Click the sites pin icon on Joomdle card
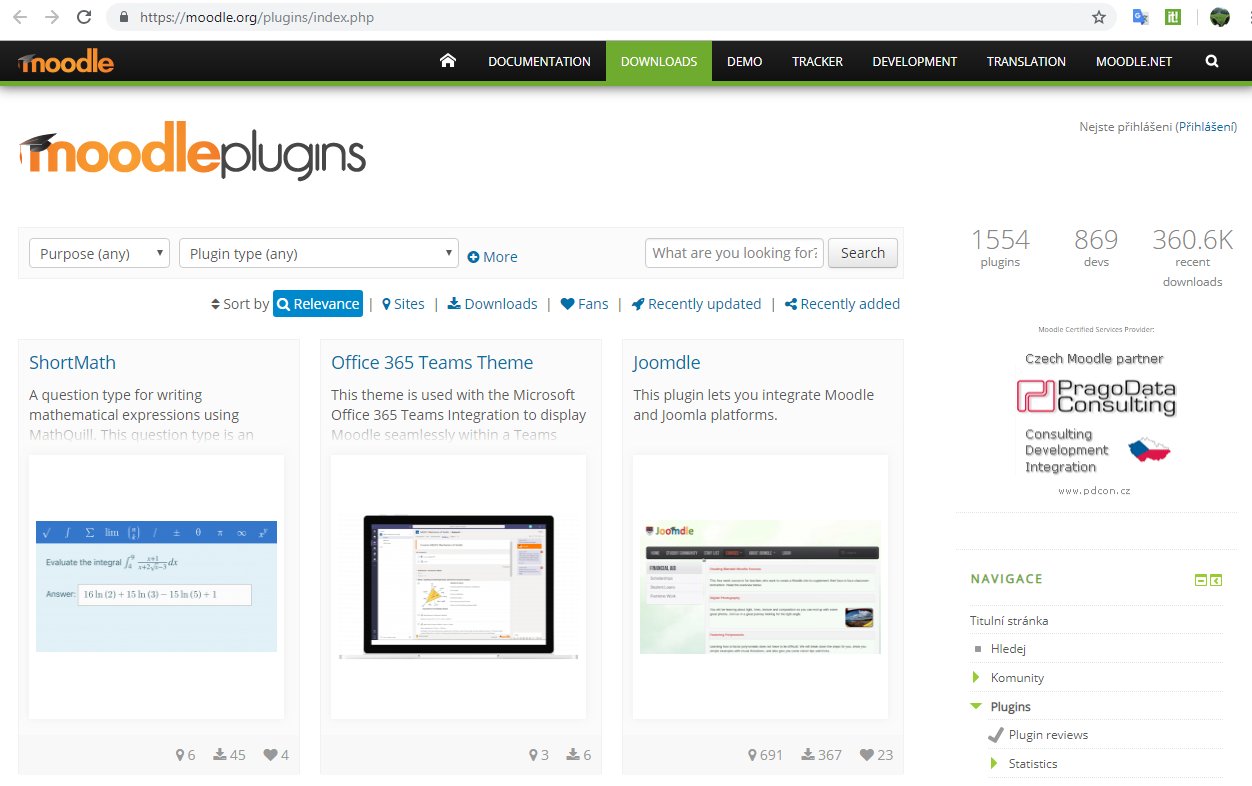 pos(754,755)
